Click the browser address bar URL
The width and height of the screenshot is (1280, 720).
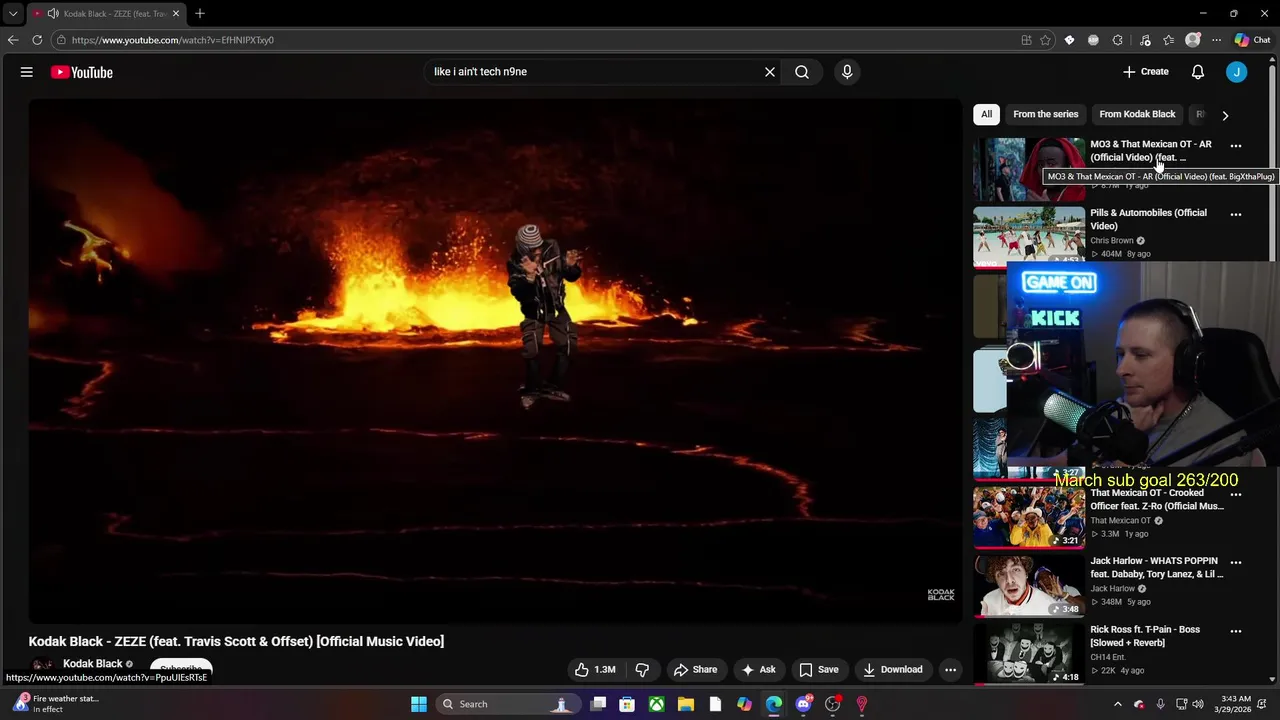(173, 40)
